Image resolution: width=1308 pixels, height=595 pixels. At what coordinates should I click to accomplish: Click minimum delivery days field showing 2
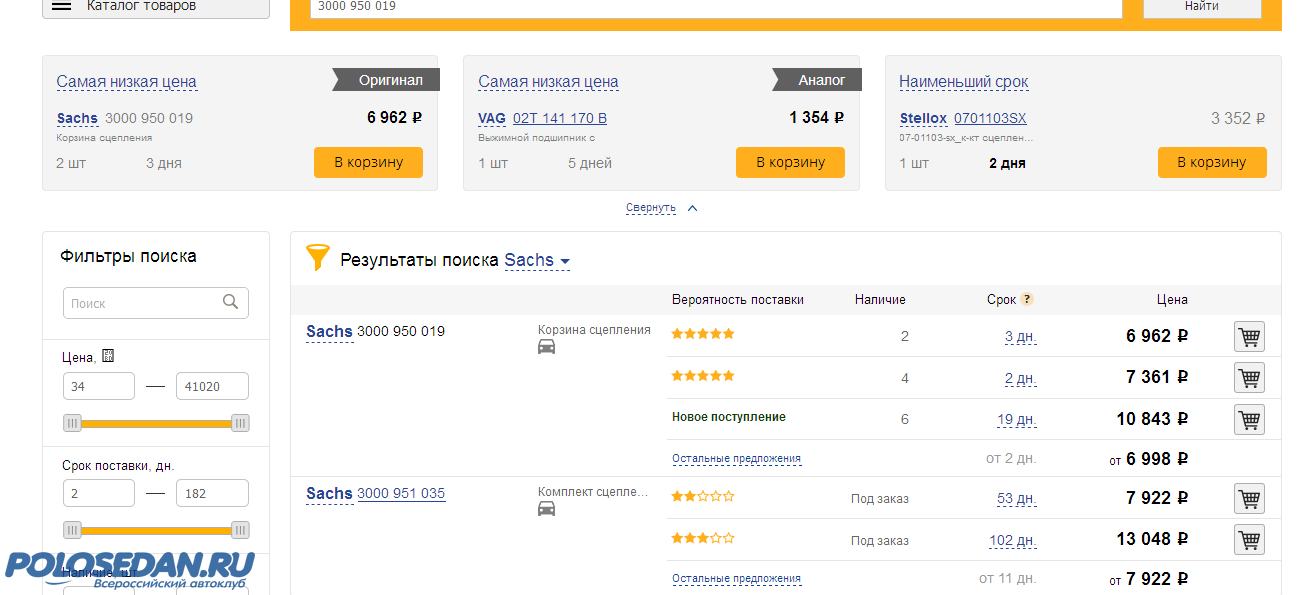point(99,493)
